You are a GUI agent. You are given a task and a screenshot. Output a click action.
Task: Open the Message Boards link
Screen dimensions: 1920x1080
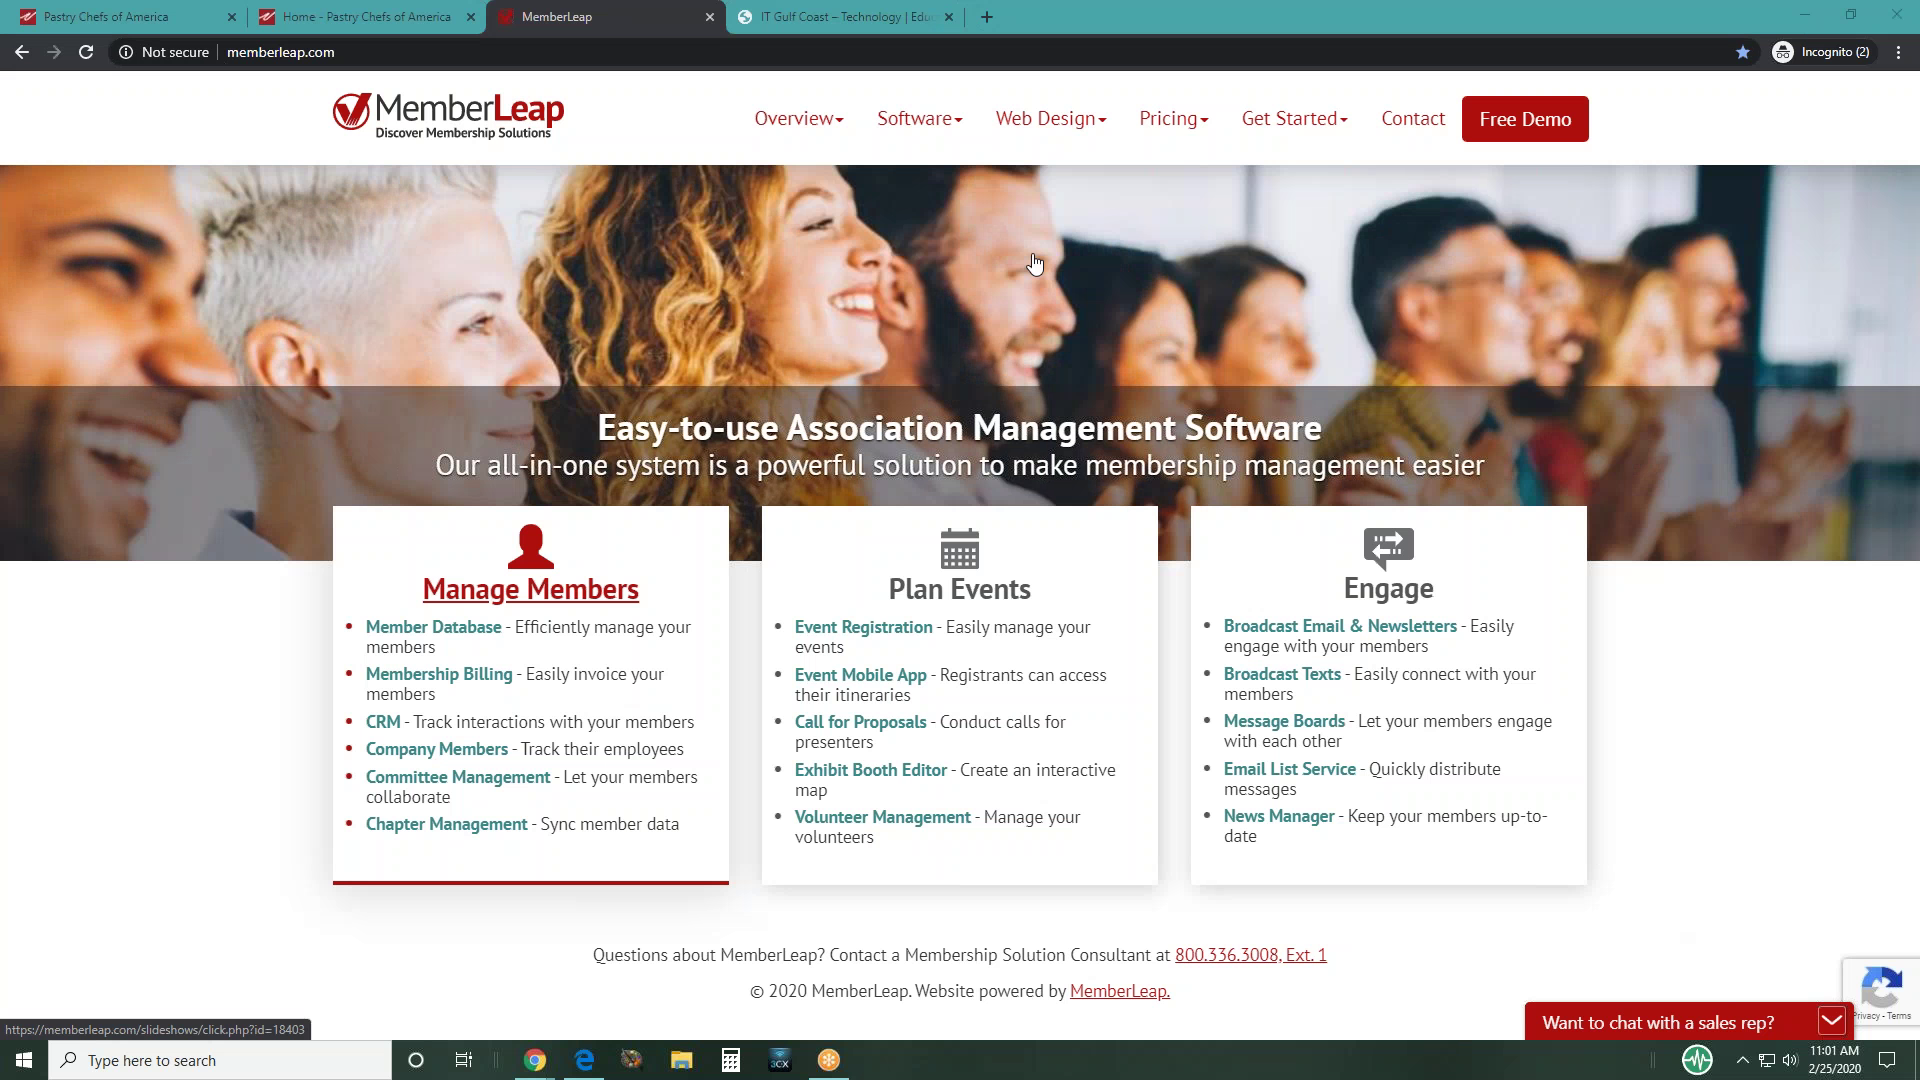(1284, 721)
